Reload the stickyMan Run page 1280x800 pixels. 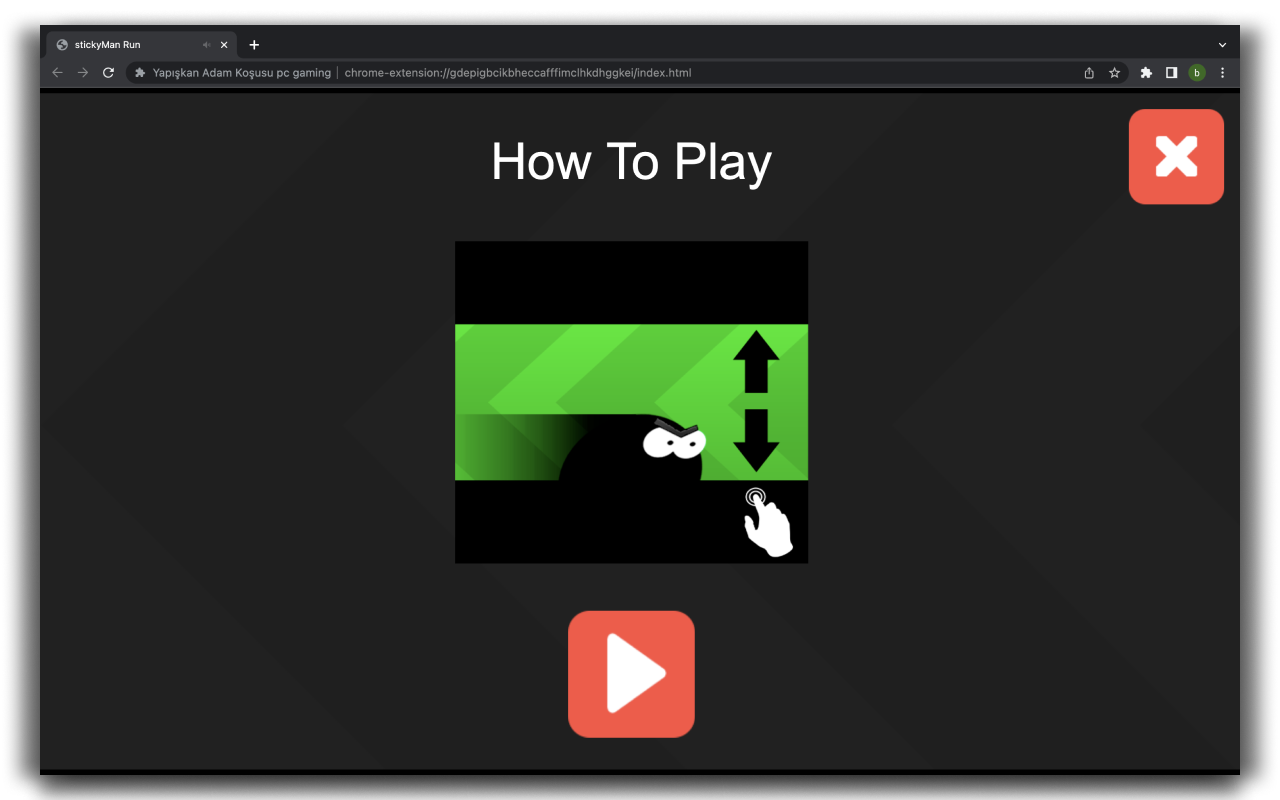coord(108,72)
